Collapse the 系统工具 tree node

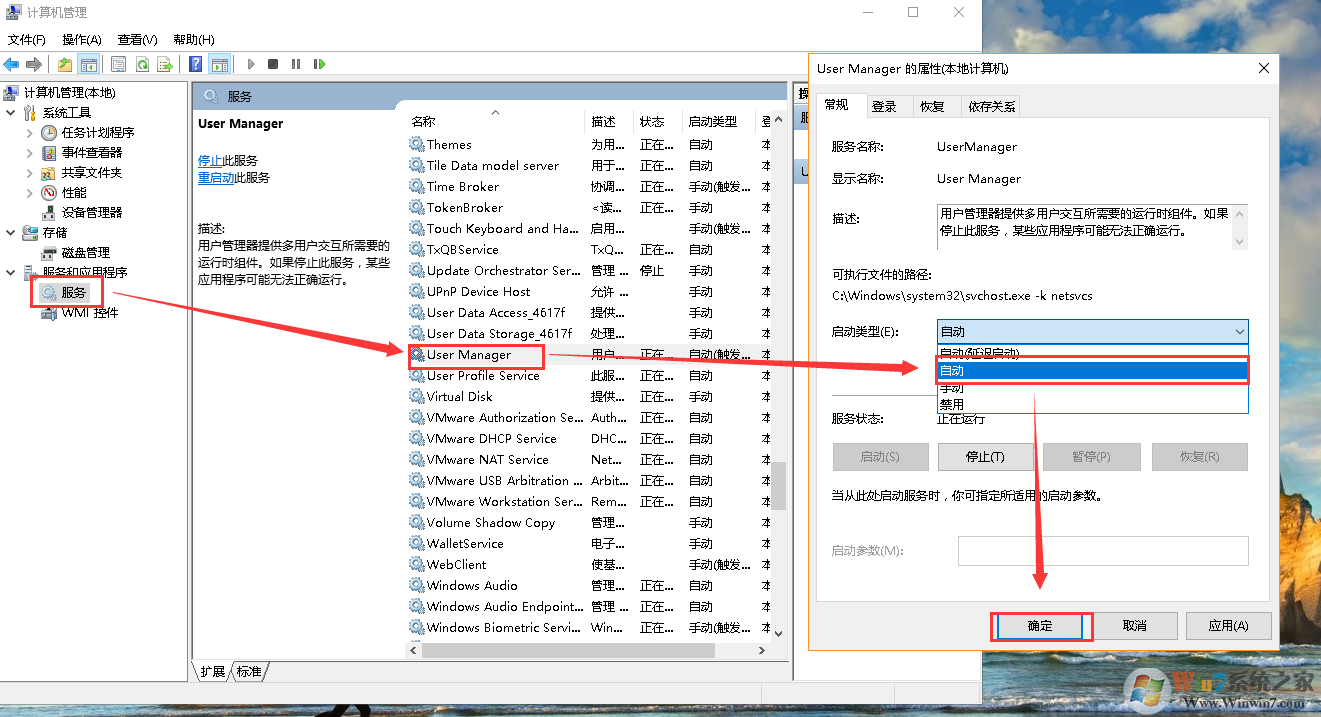click(10, 113)
